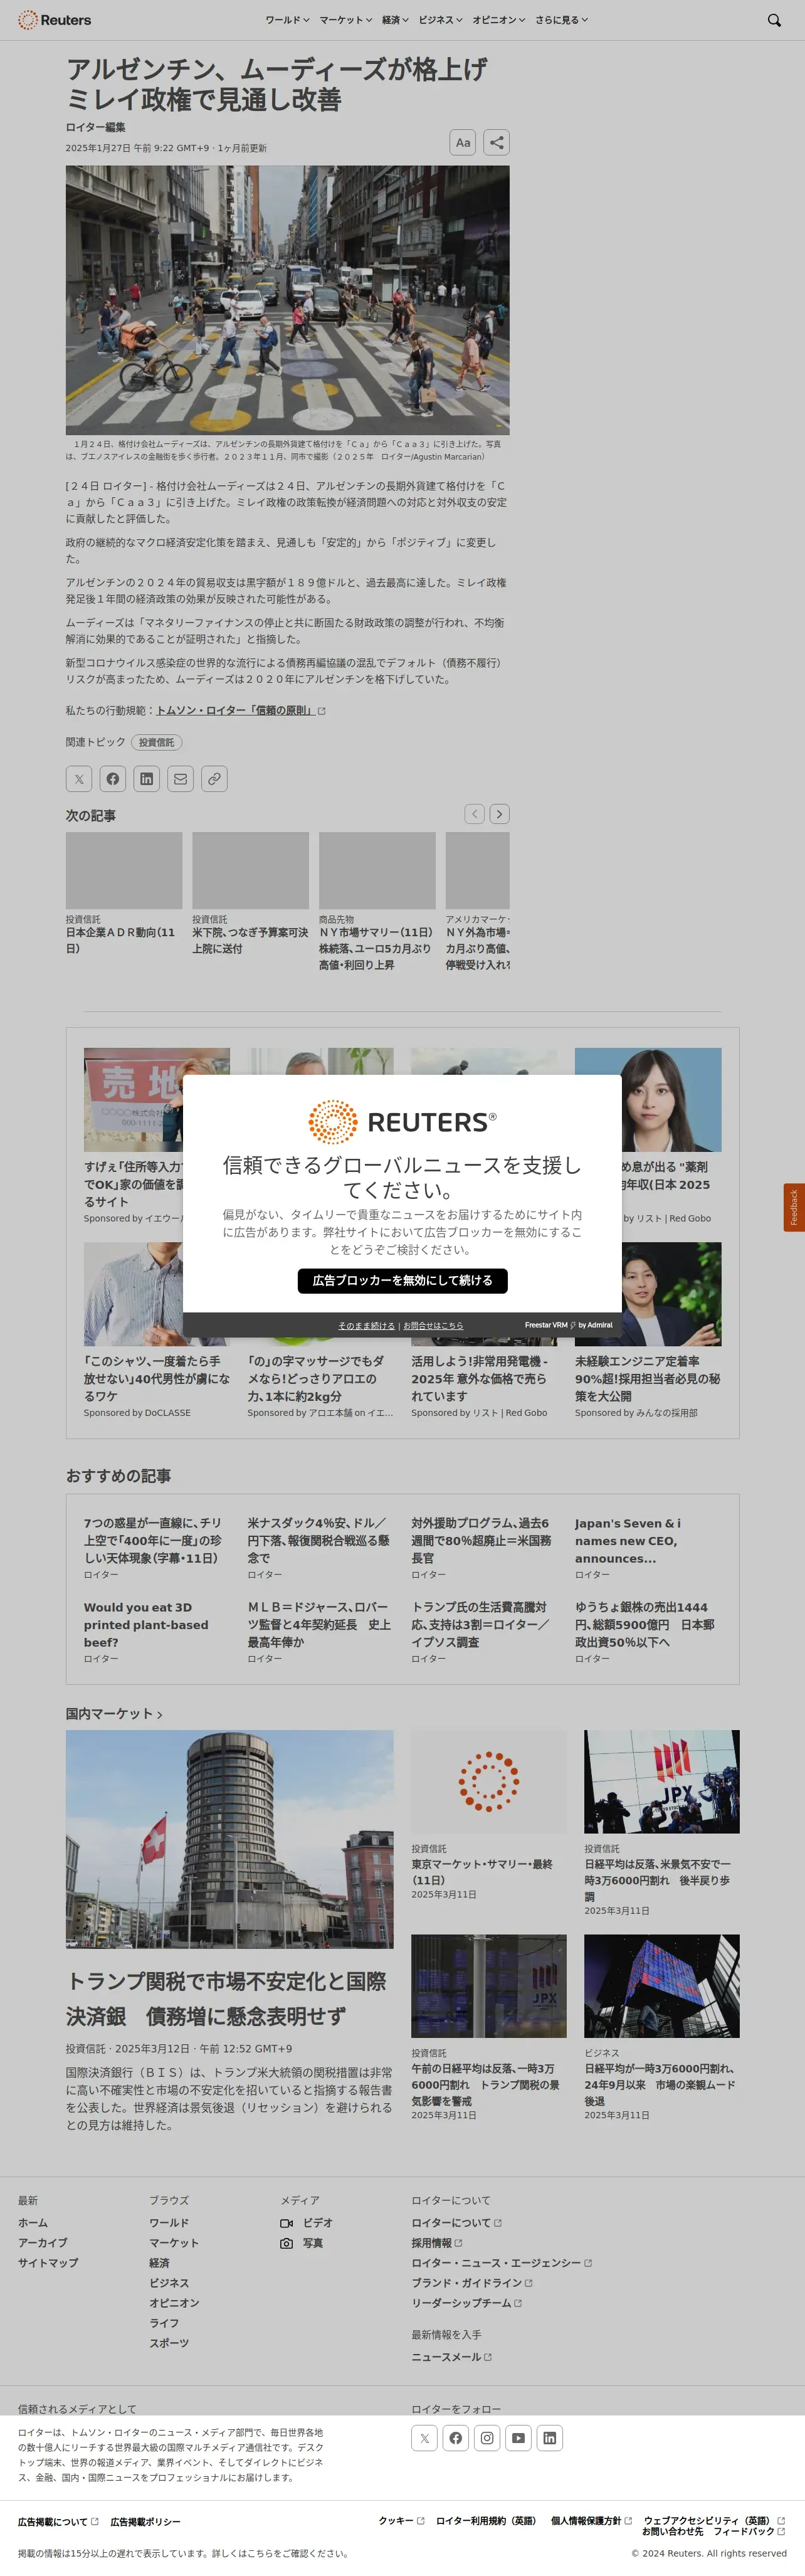Follow Reuters on Facebook in footer
Screen dimensions: 805x2576
click(455, 2438)
